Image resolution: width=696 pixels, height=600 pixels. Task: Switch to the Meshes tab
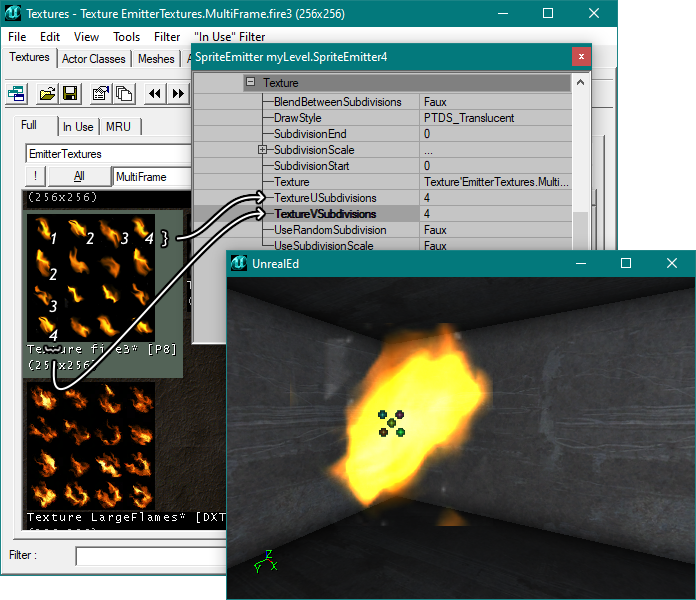[x=156, y=59]
